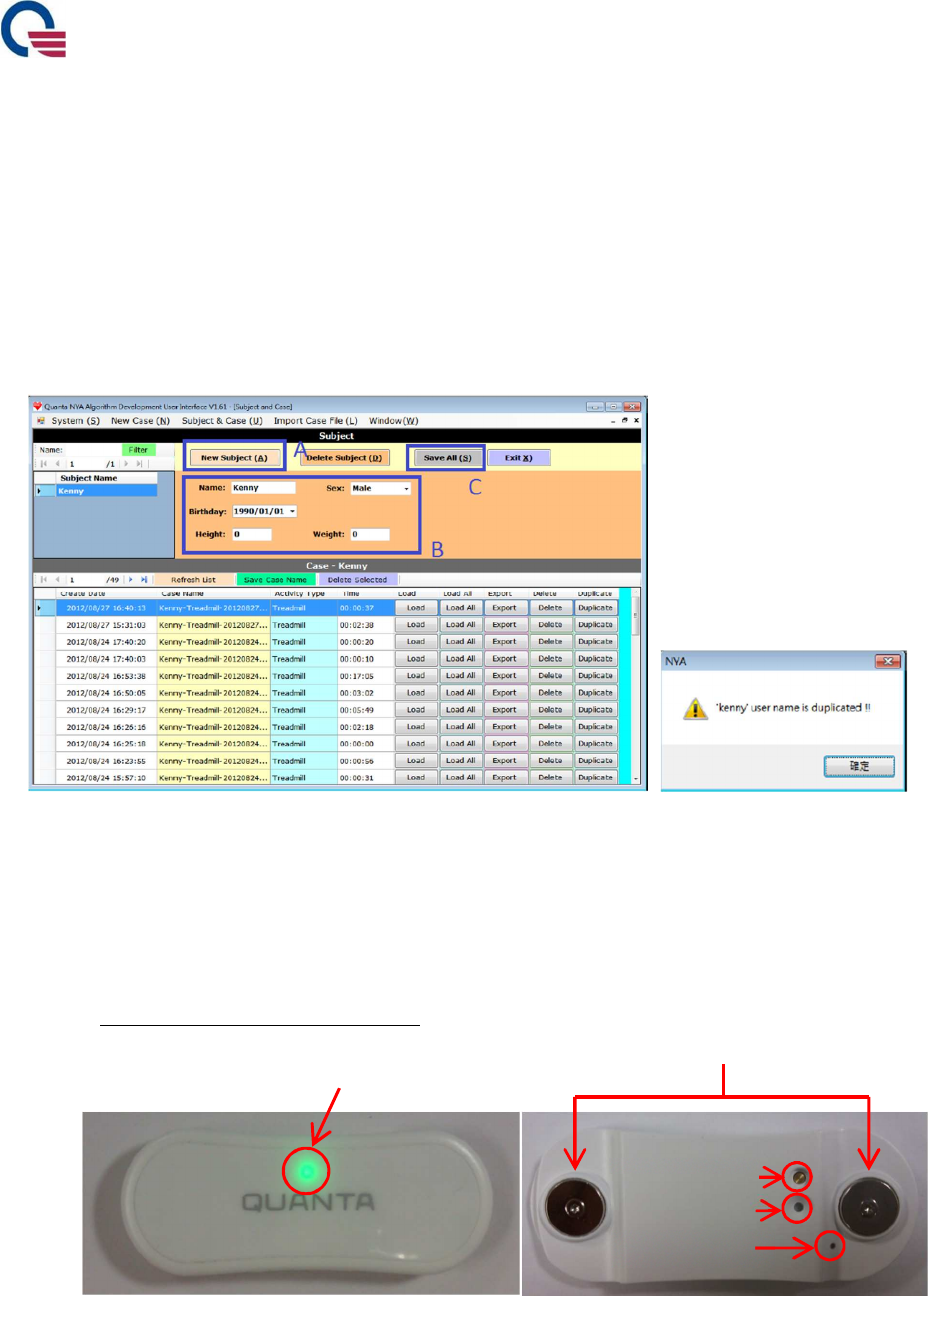The height and width of the screenshot is (1336, 928).
Task: Click Load All for the 2012/08/27 15:31:03 case
Action: [x=460, y=625]
